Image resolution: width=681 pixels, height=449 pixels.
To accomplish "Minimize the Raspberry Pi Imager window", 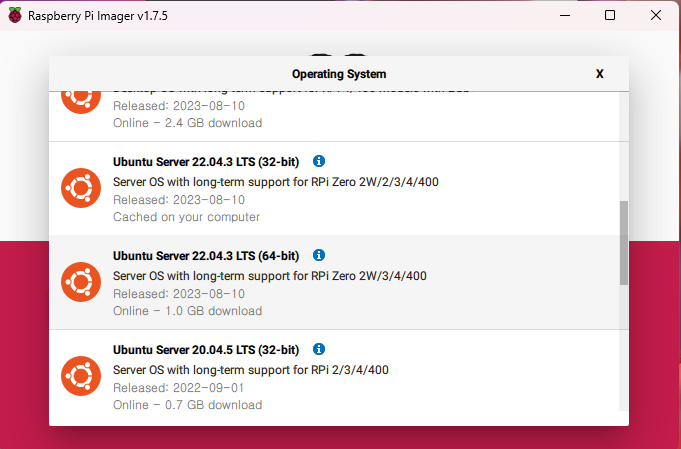I will pyautogui.click(x=565, y=15).
